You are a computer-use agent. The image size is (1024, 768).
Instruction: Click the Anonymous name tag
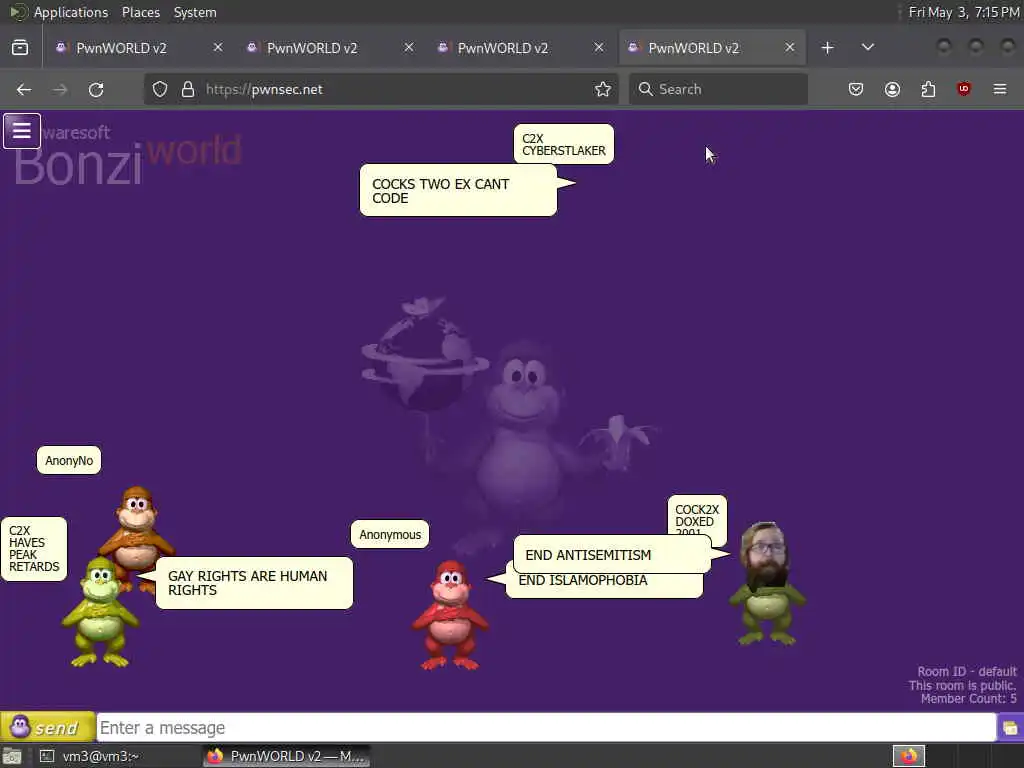click(x=390, y=535)
